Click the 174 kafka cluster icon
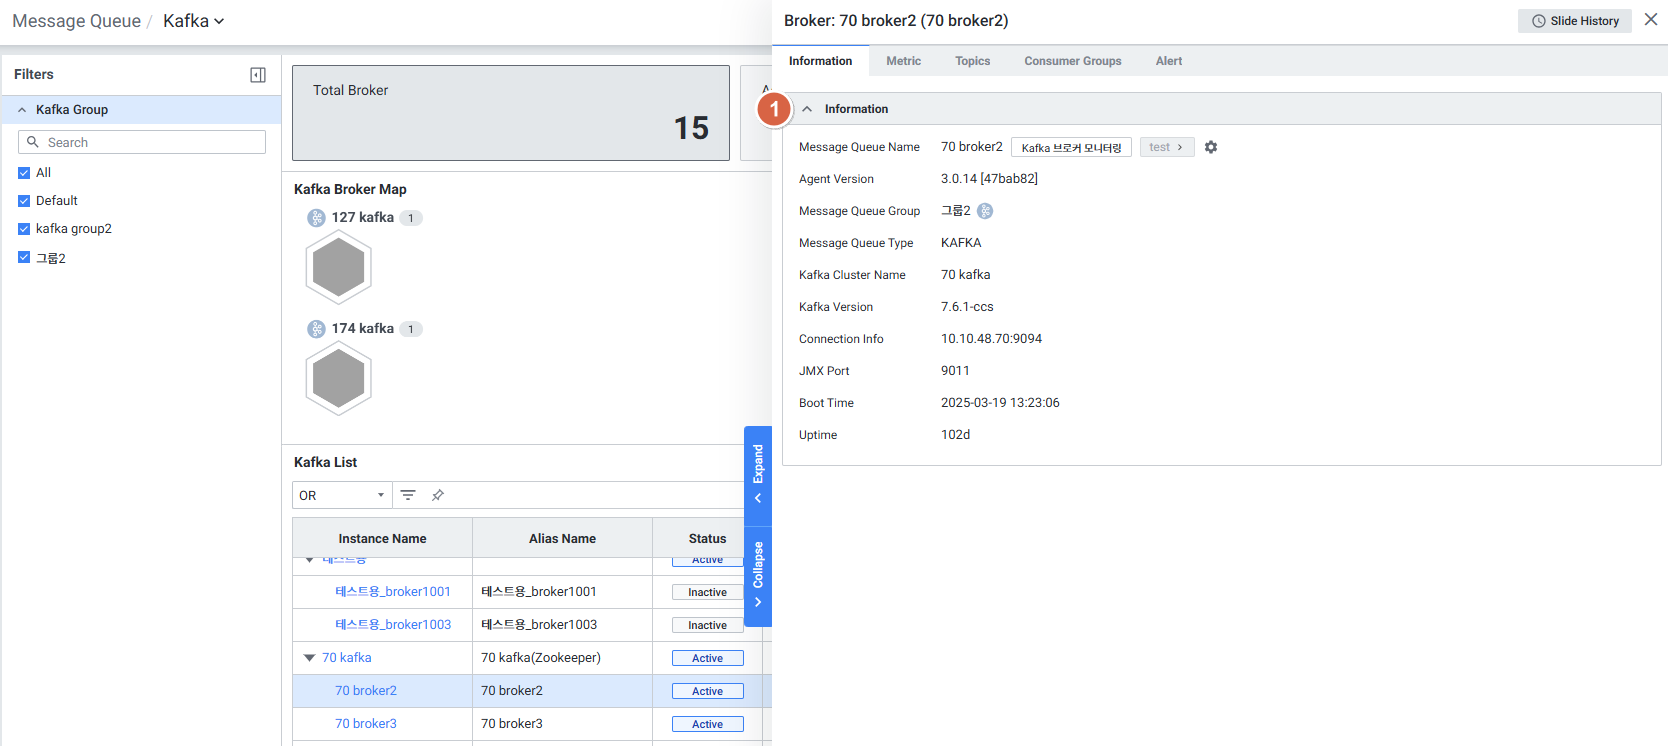Viewport: 1668px width, 746px height. tap(316, 329)
